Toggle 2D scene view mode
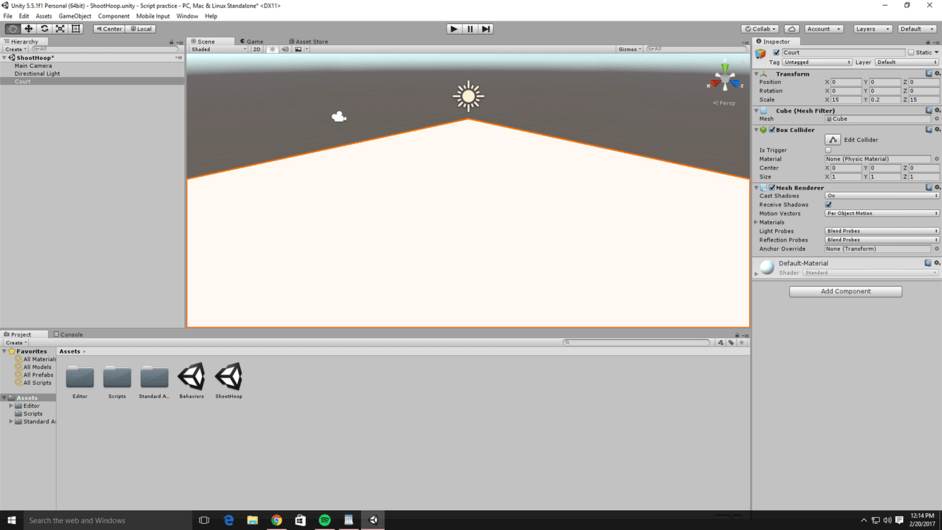 (257, 49)
